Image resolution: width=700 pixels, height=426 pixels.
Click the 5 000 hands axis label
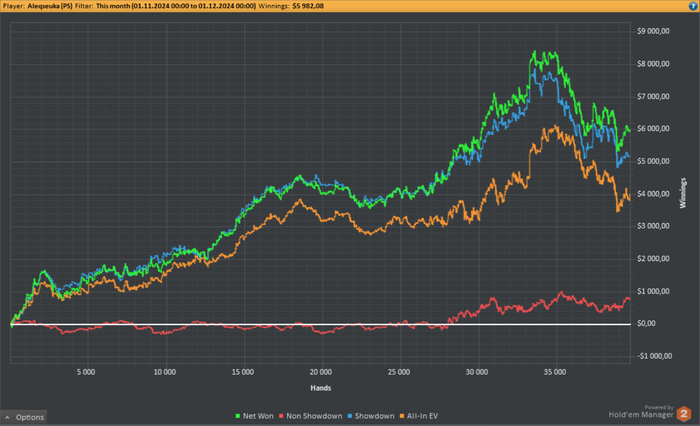coord(86,372)
